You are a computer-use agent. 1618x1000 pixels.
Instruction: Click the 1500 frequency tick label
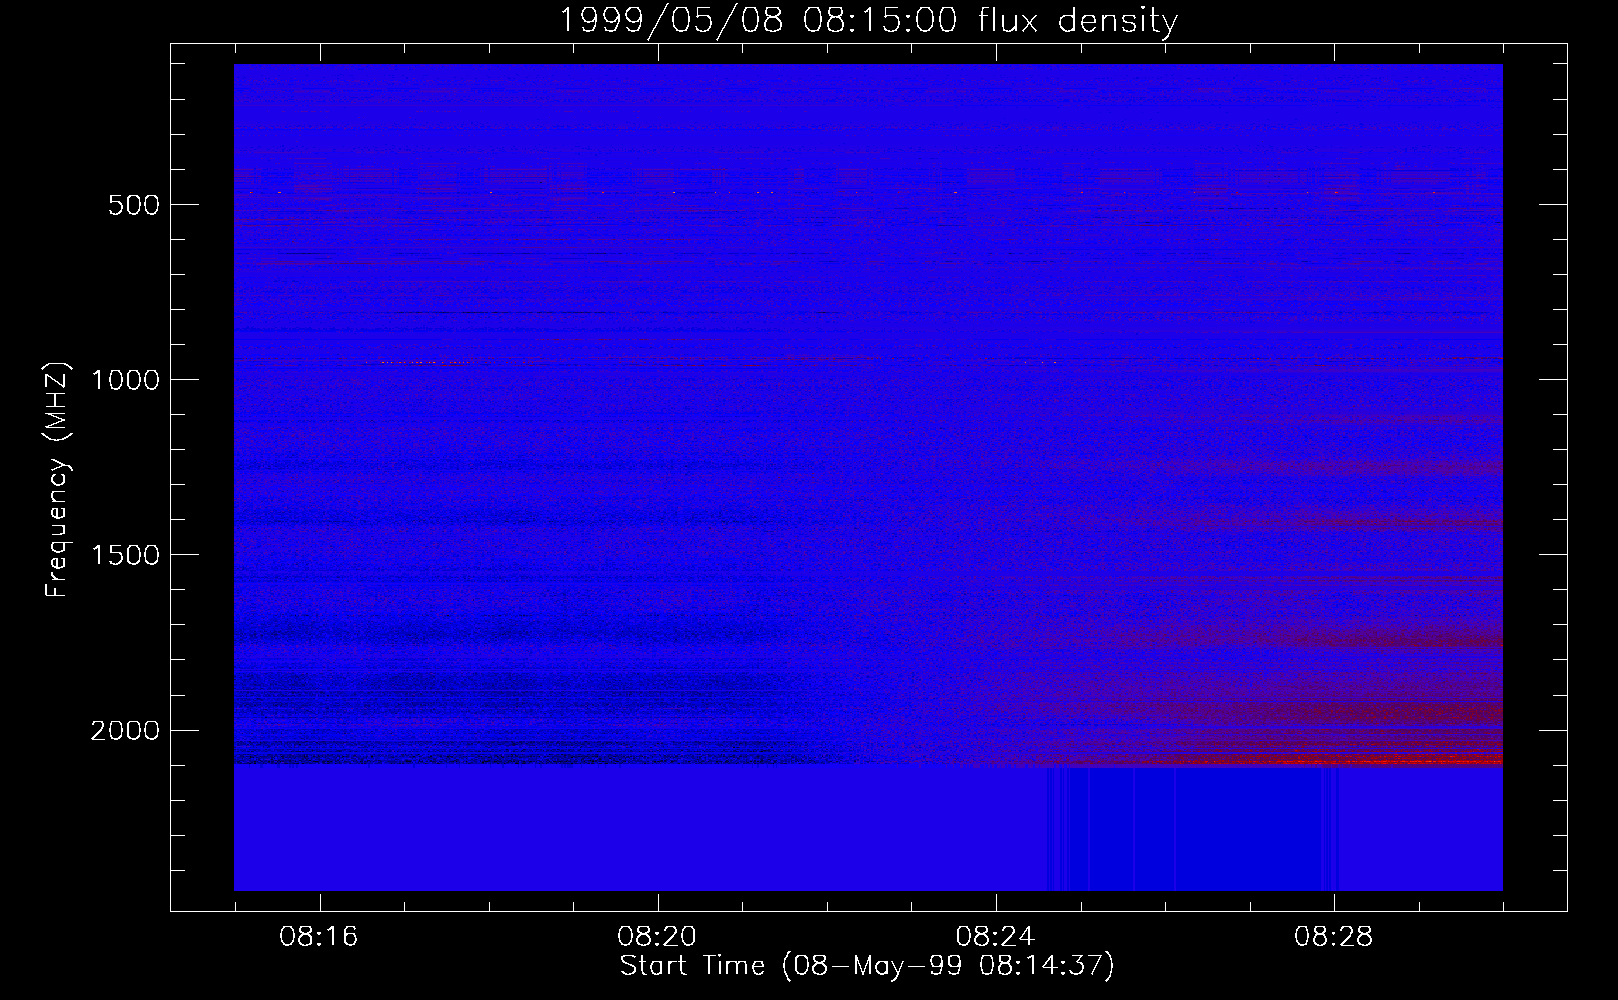coord(125,555)
